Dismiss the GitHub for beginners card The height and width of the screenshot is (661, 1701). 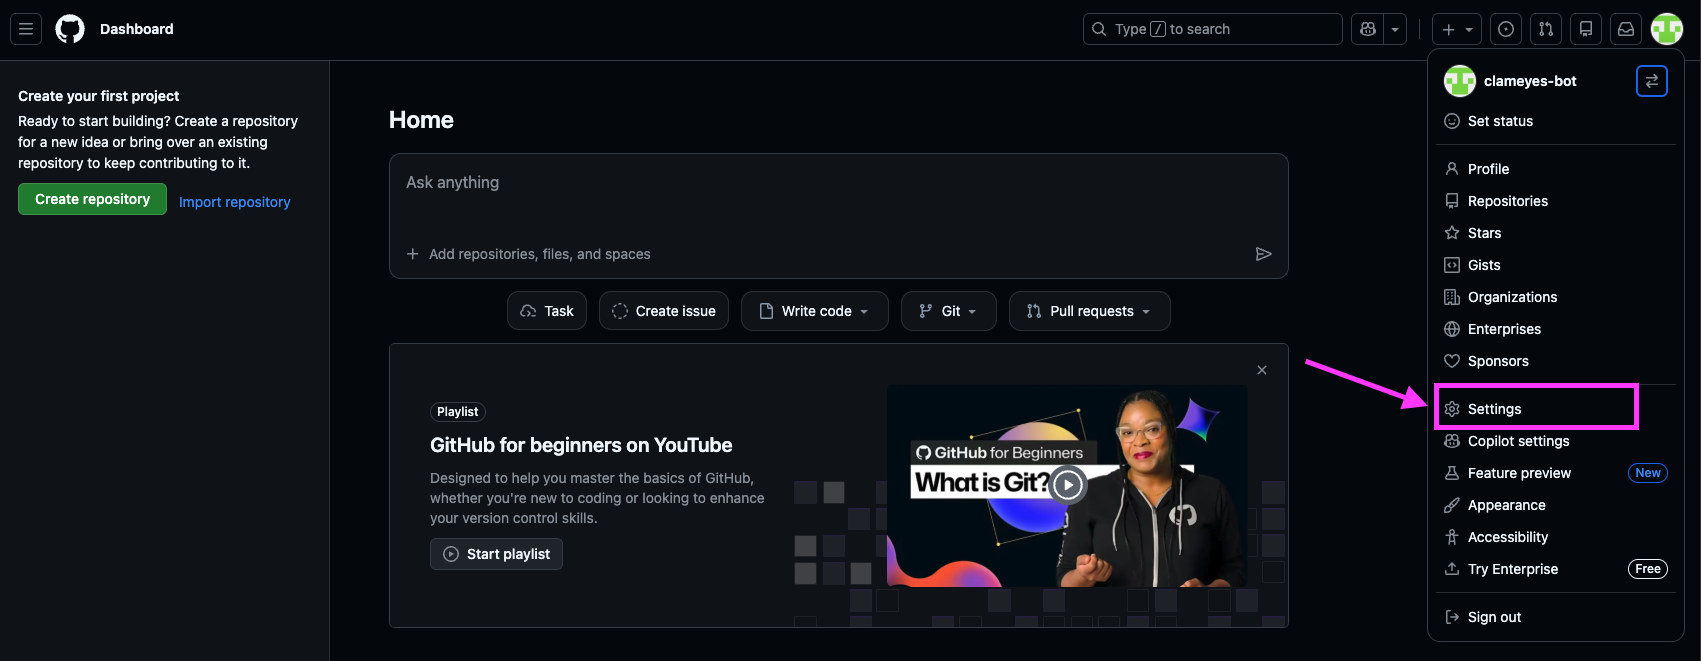[1262, 370]
